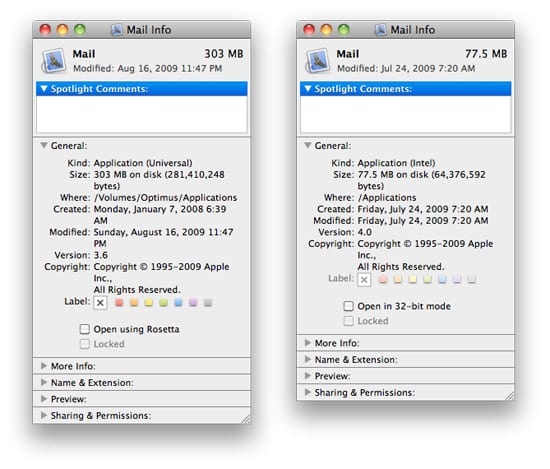The image size is (550, 469).
Task: Toggle Locked checkbox in left Mail Info window
Action: (85, 344)
